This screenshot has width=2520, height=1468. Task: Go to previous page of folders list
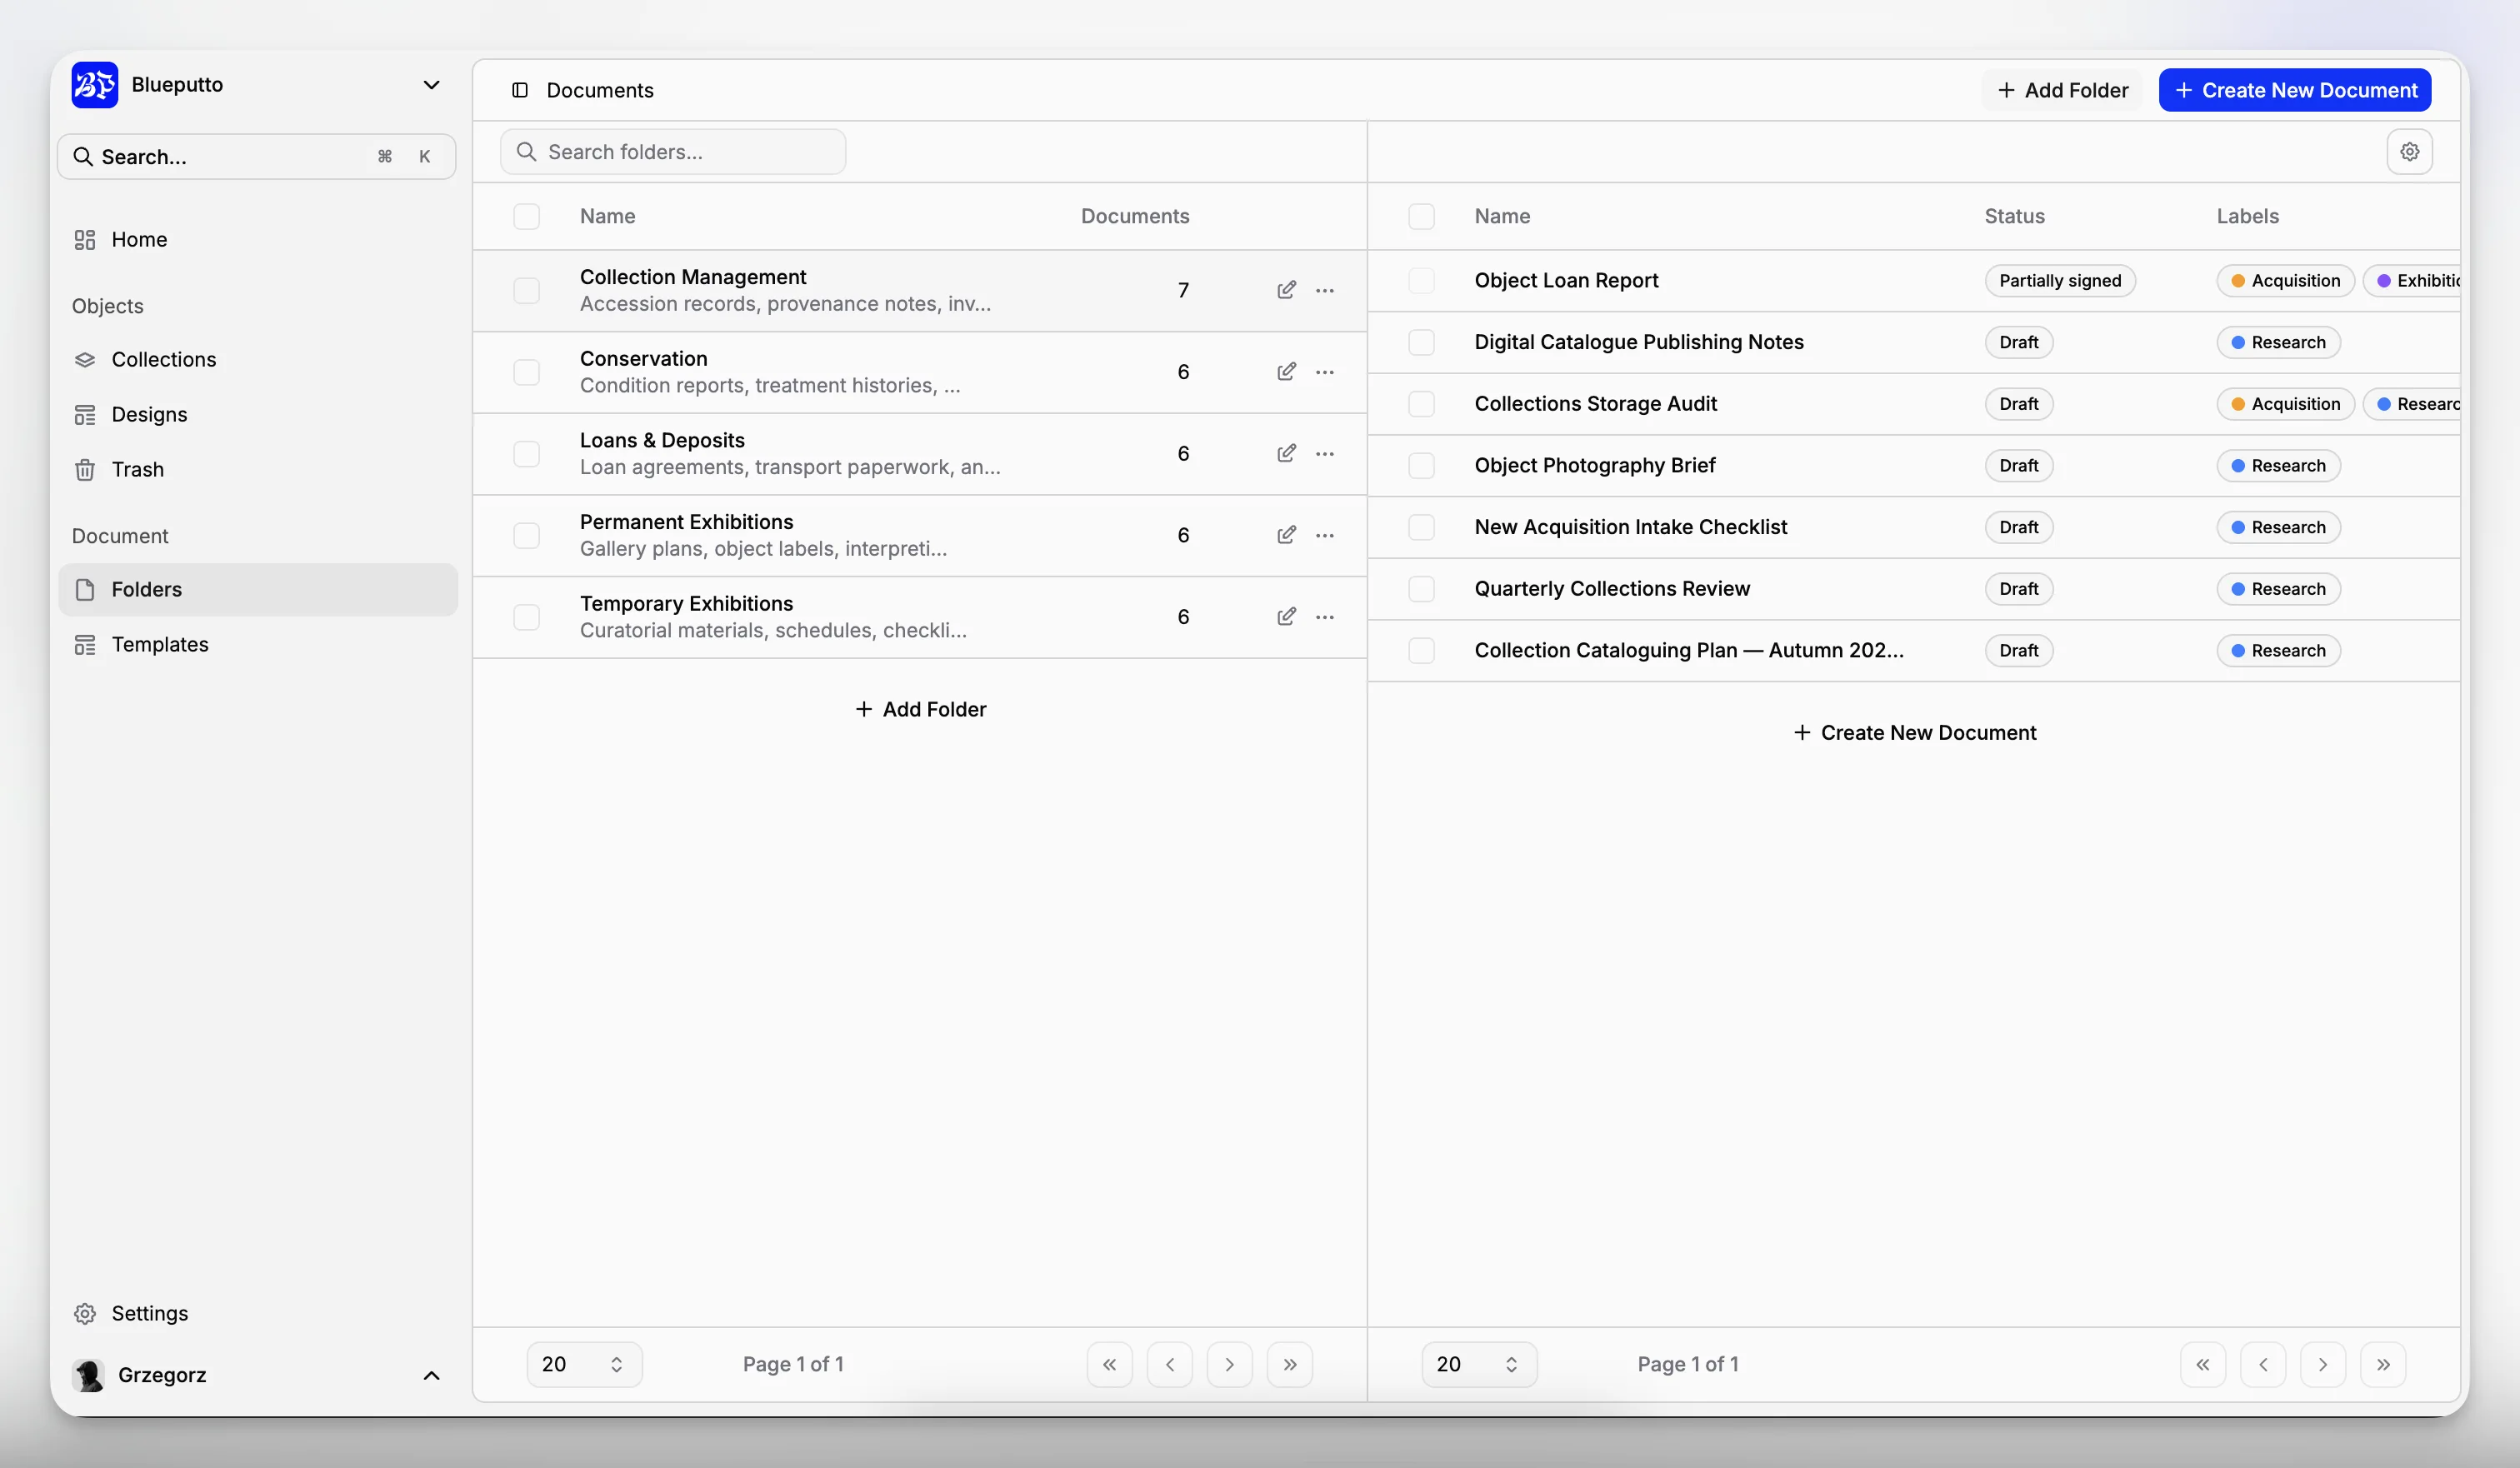1170,1364
